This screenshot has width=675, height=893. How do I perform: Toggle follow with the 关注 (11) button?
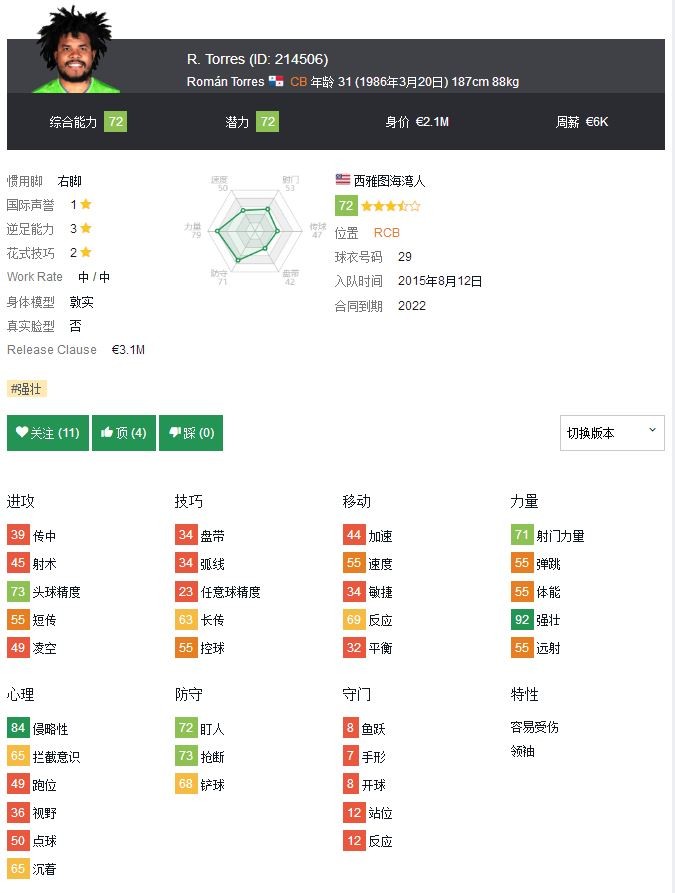(x=48, y=433)
